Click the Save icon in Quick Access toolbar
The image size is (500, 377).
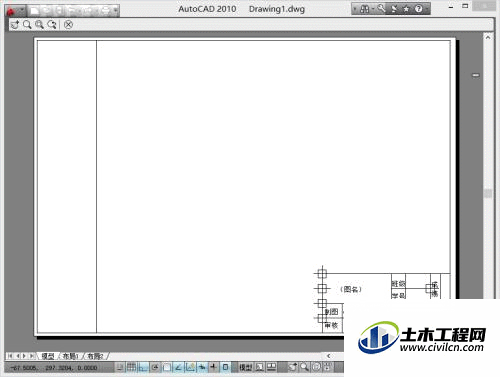coord(59,11)
